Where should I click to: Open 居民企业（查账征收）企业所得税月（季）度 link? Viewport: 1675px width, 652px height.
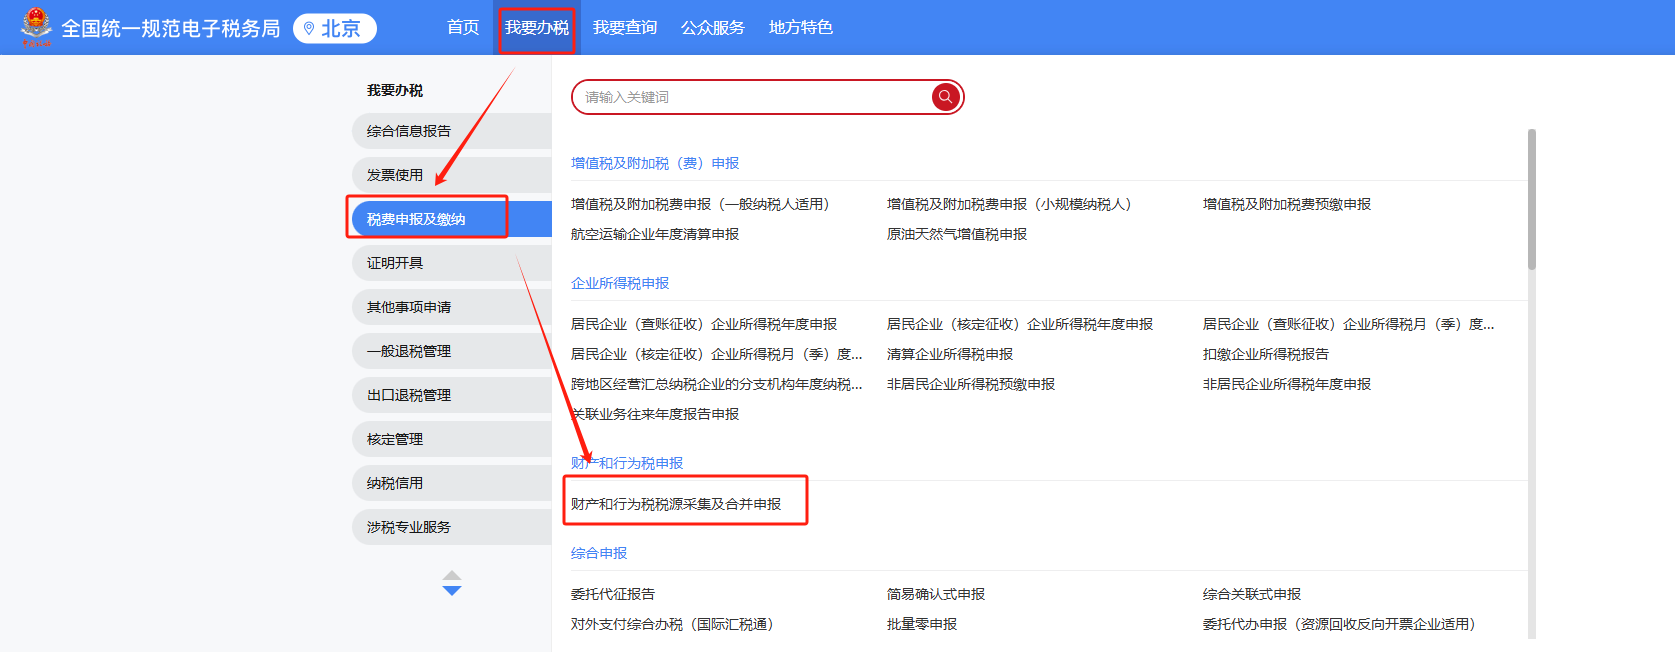1349,324
